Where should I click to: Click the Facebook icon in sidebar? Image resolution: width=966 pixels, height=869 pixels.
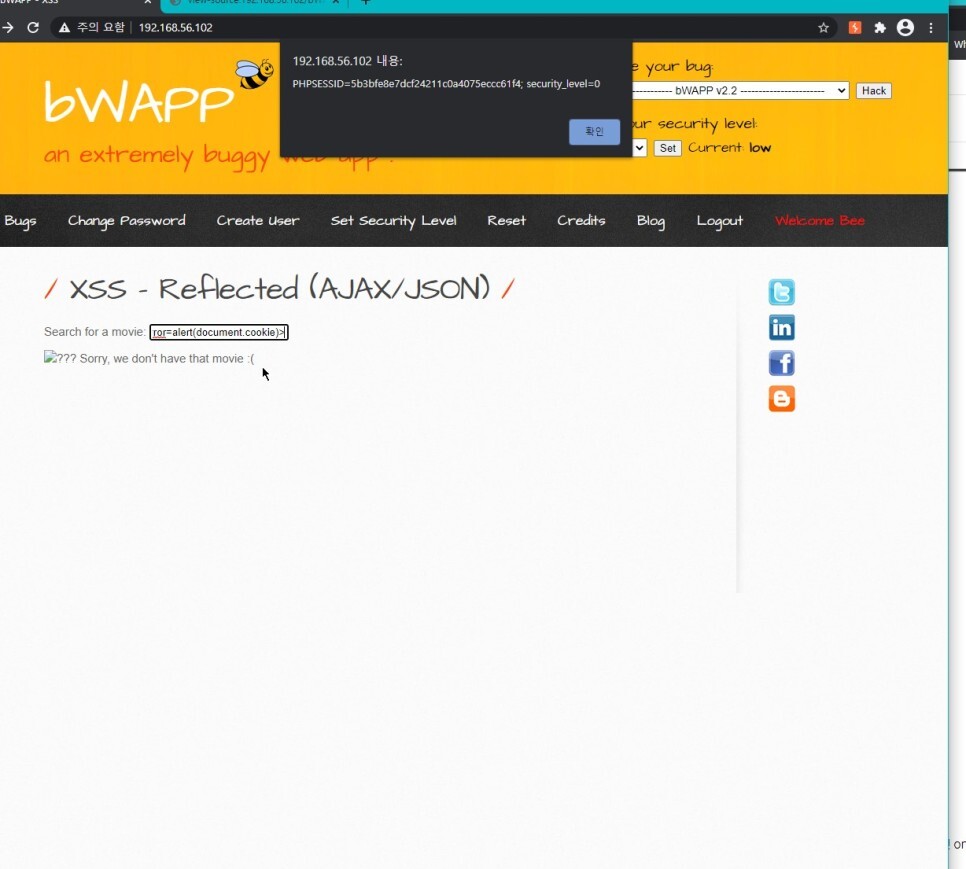click(781, 363)
